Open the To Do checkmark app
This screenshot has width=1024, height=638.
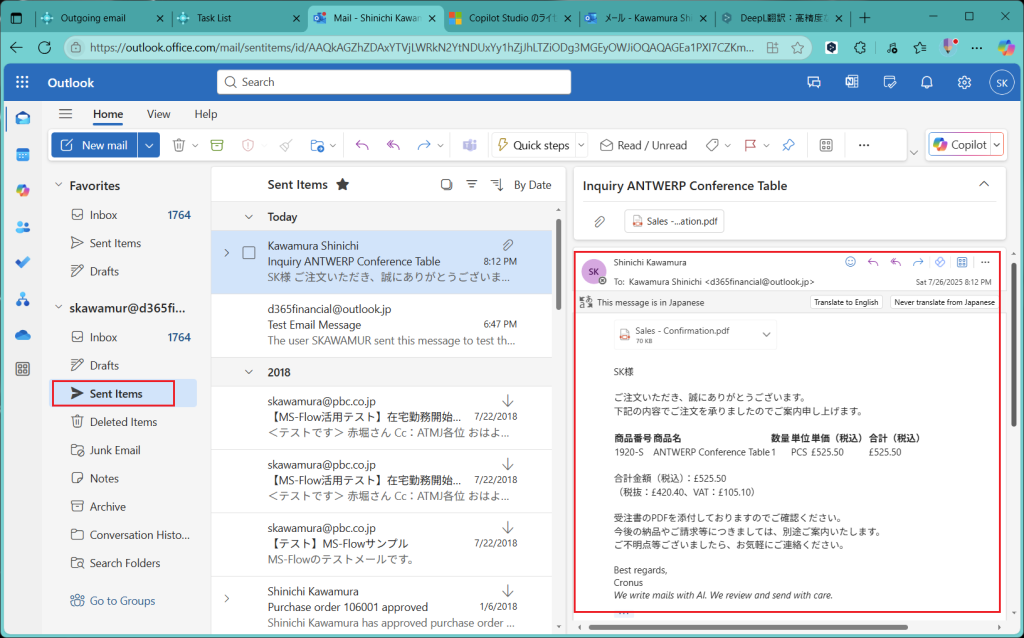coord(23,262)
